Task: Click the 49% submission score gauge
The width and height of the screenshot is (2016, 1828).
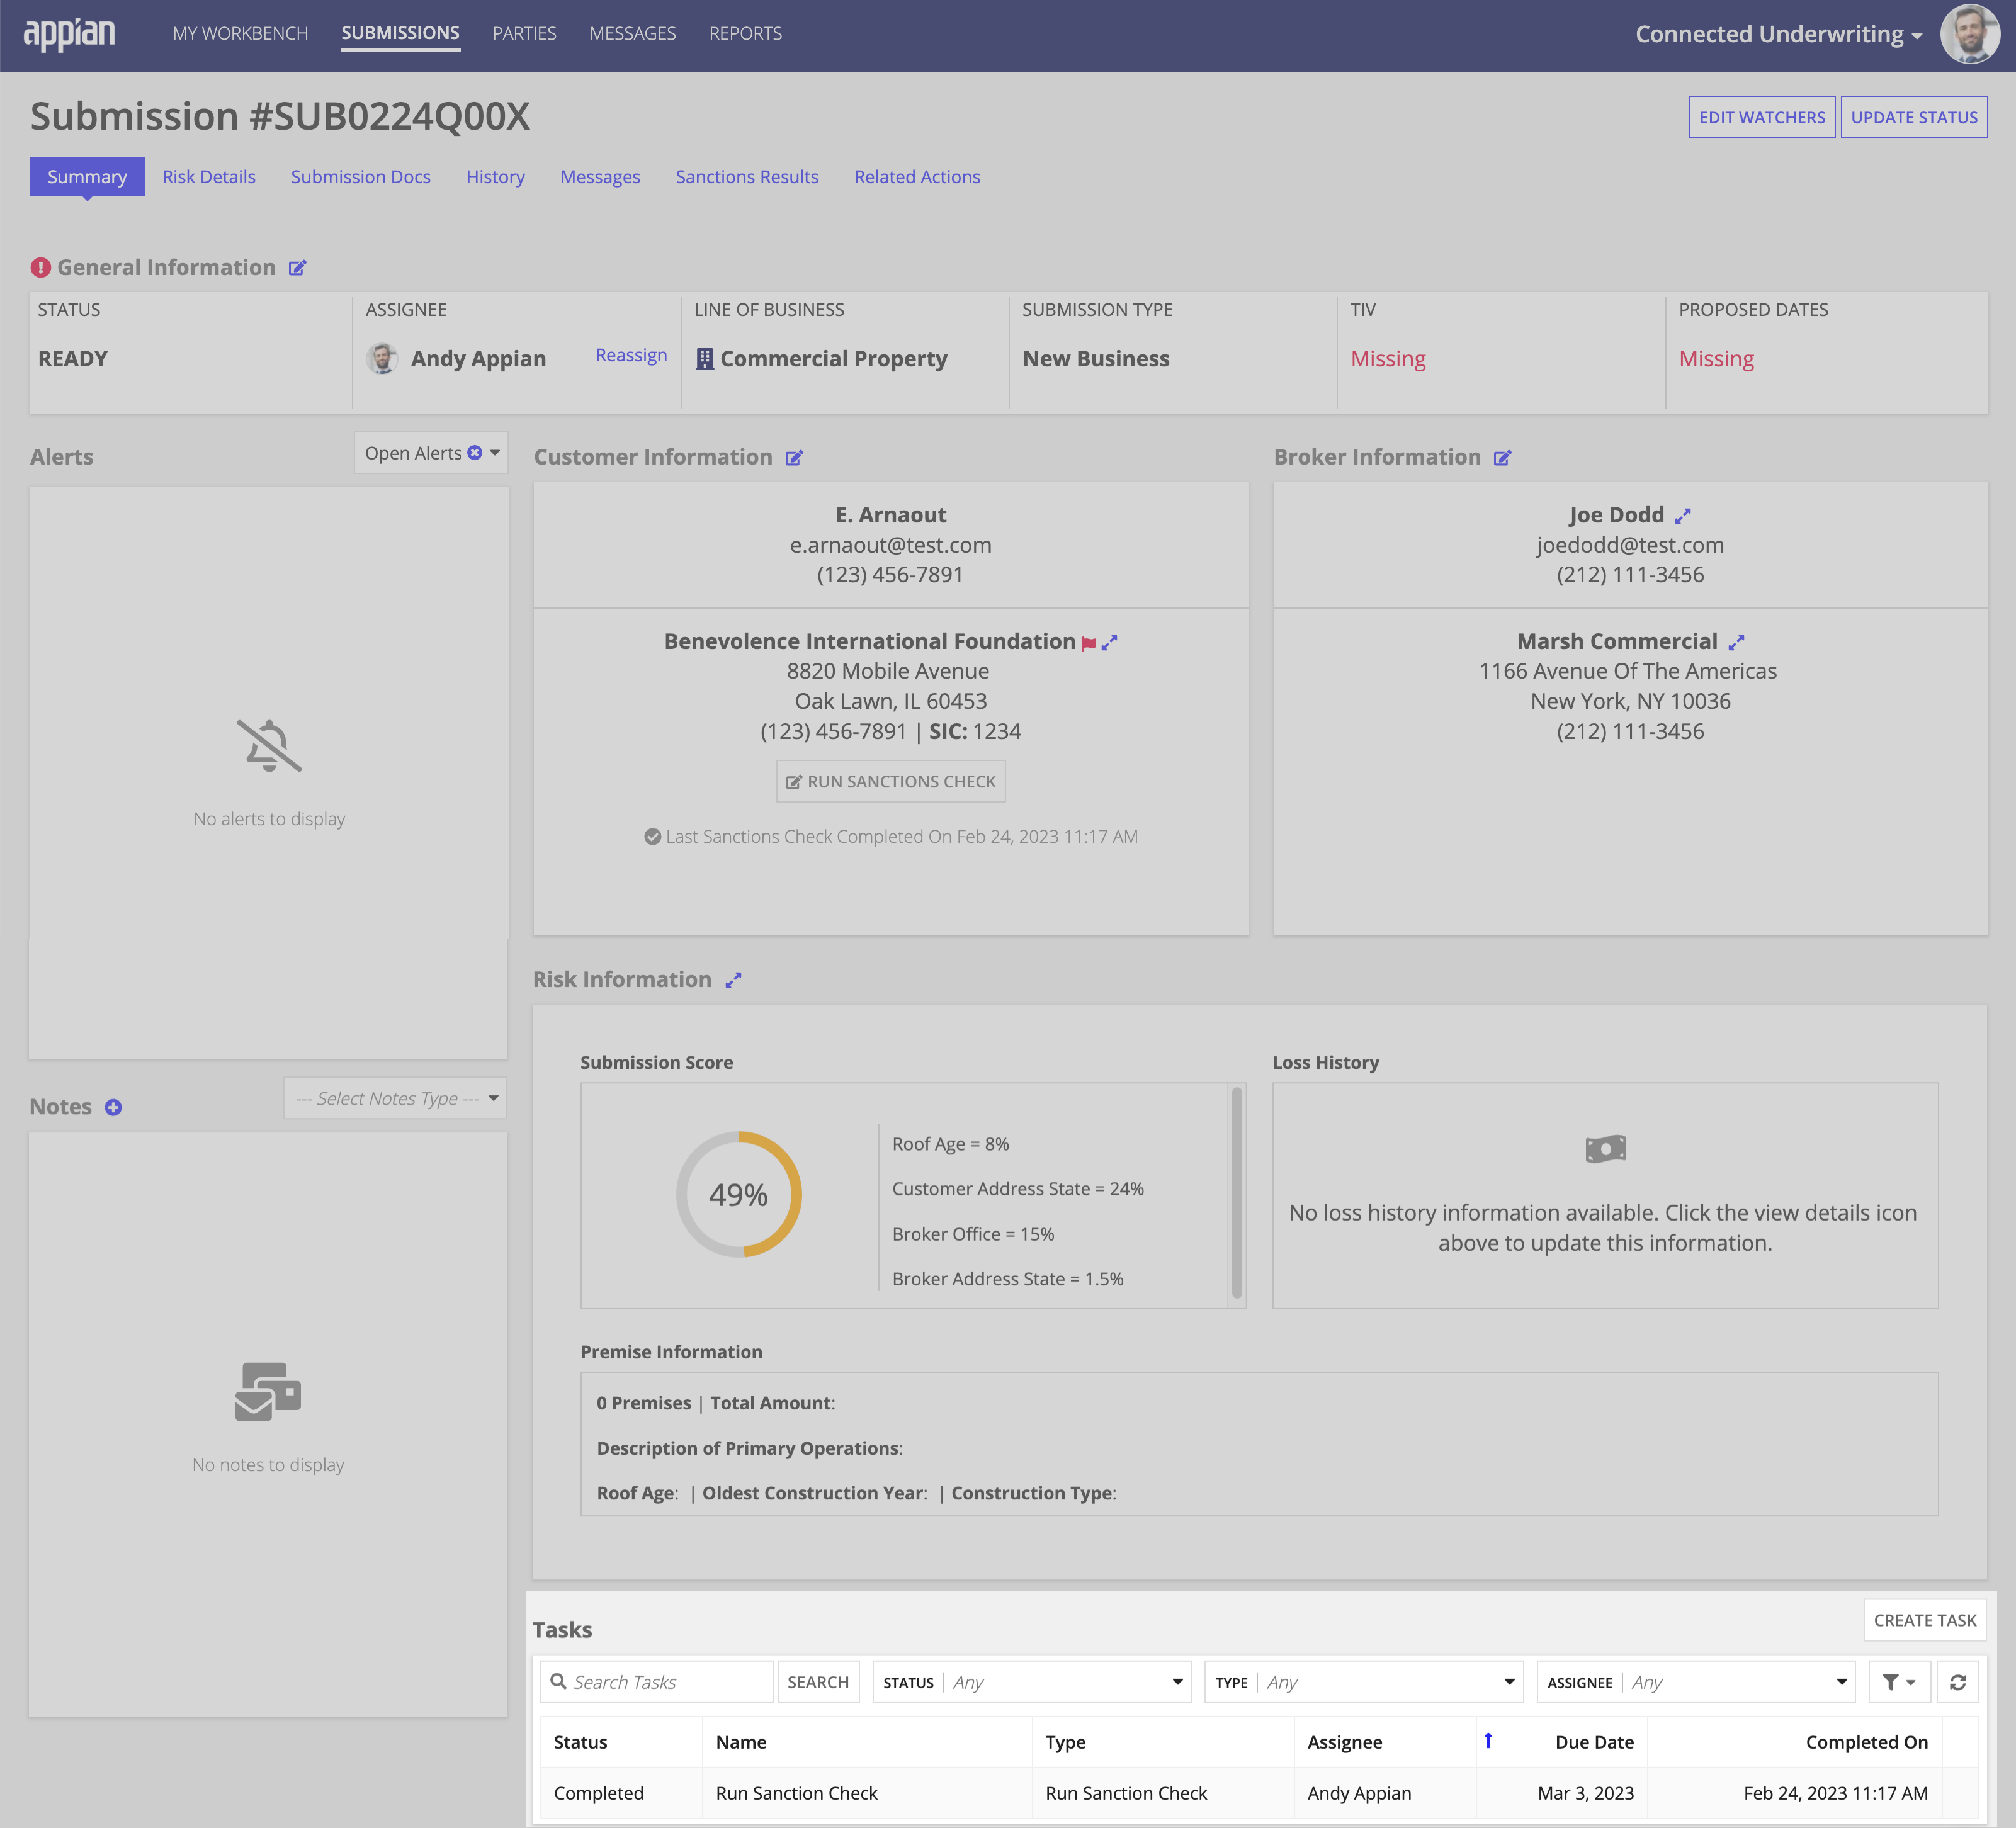Action: (739, 1194)
